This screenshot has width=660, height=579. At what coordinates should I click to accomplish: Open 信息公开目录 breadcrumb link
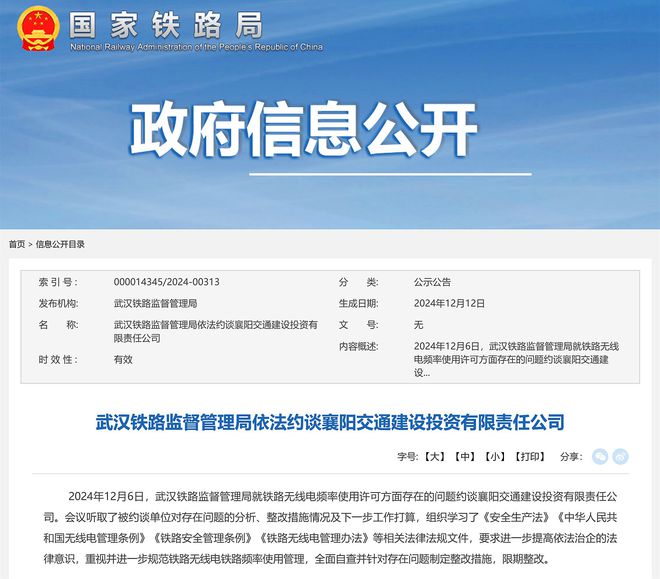point(60,244)
